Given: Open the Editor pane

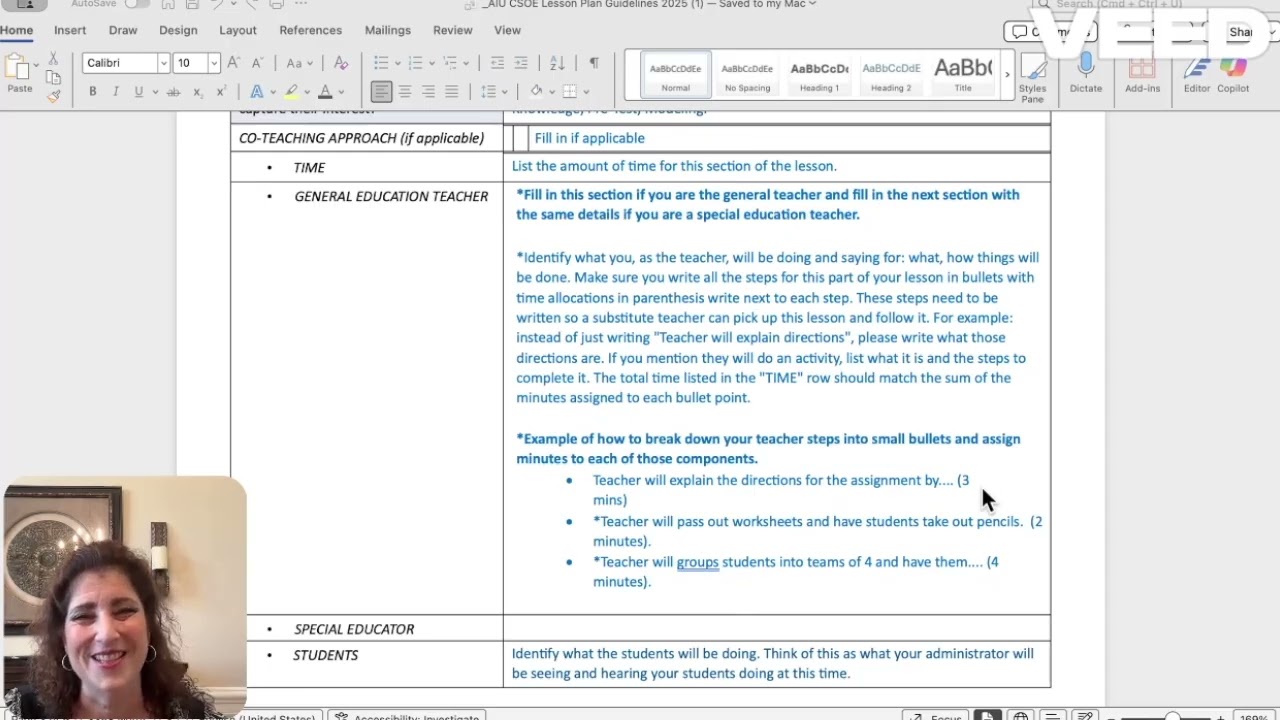Looking at the screenshot, I should click(x=1197, y=74).
